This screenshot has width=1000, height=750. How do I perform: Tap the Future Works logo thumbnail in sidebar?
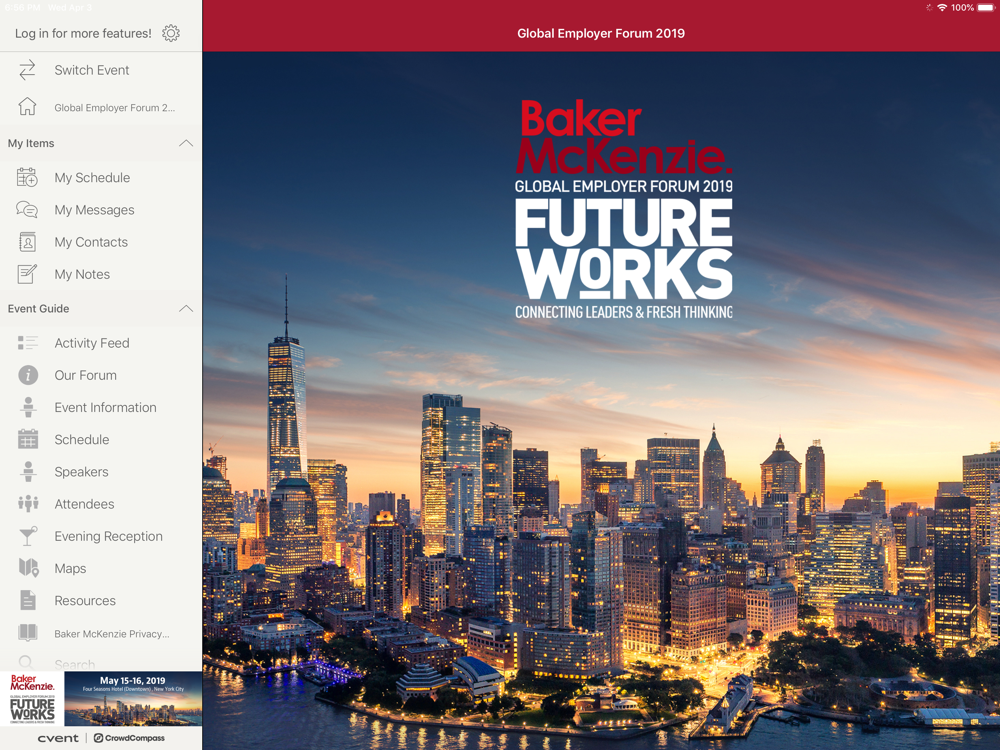point(32,699)
